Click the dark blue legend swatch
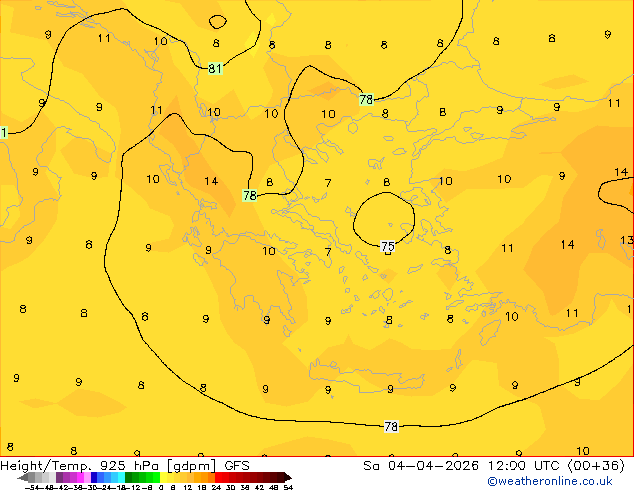The image size is (634, 490). pyautogui.click(x=94, y=477)
